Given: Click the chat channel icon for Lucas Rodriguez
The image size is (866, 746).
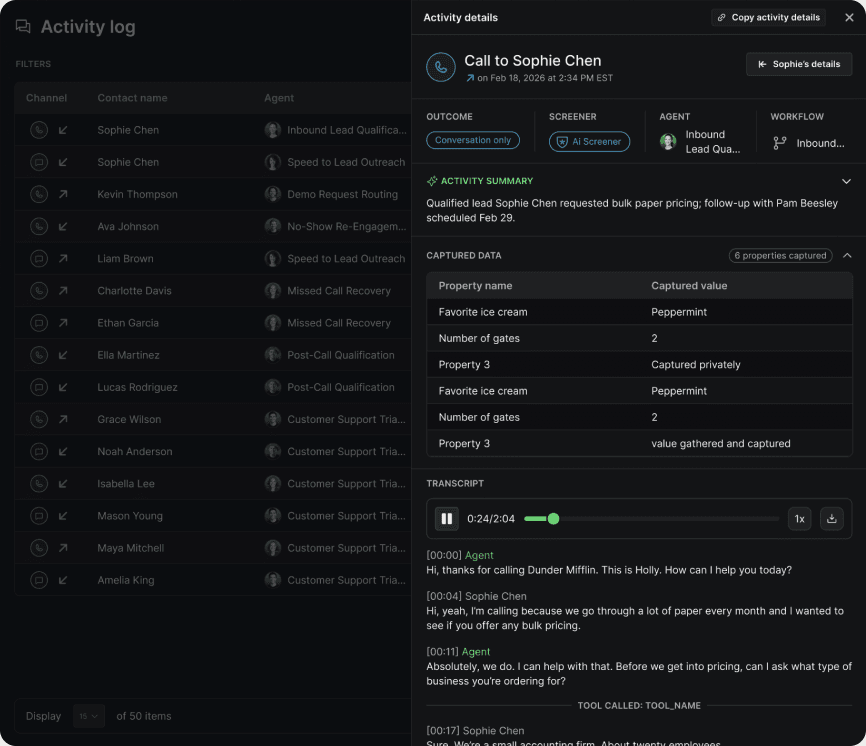Looking at the screenshot, I should pyautogui.click(x=39, y=387).
